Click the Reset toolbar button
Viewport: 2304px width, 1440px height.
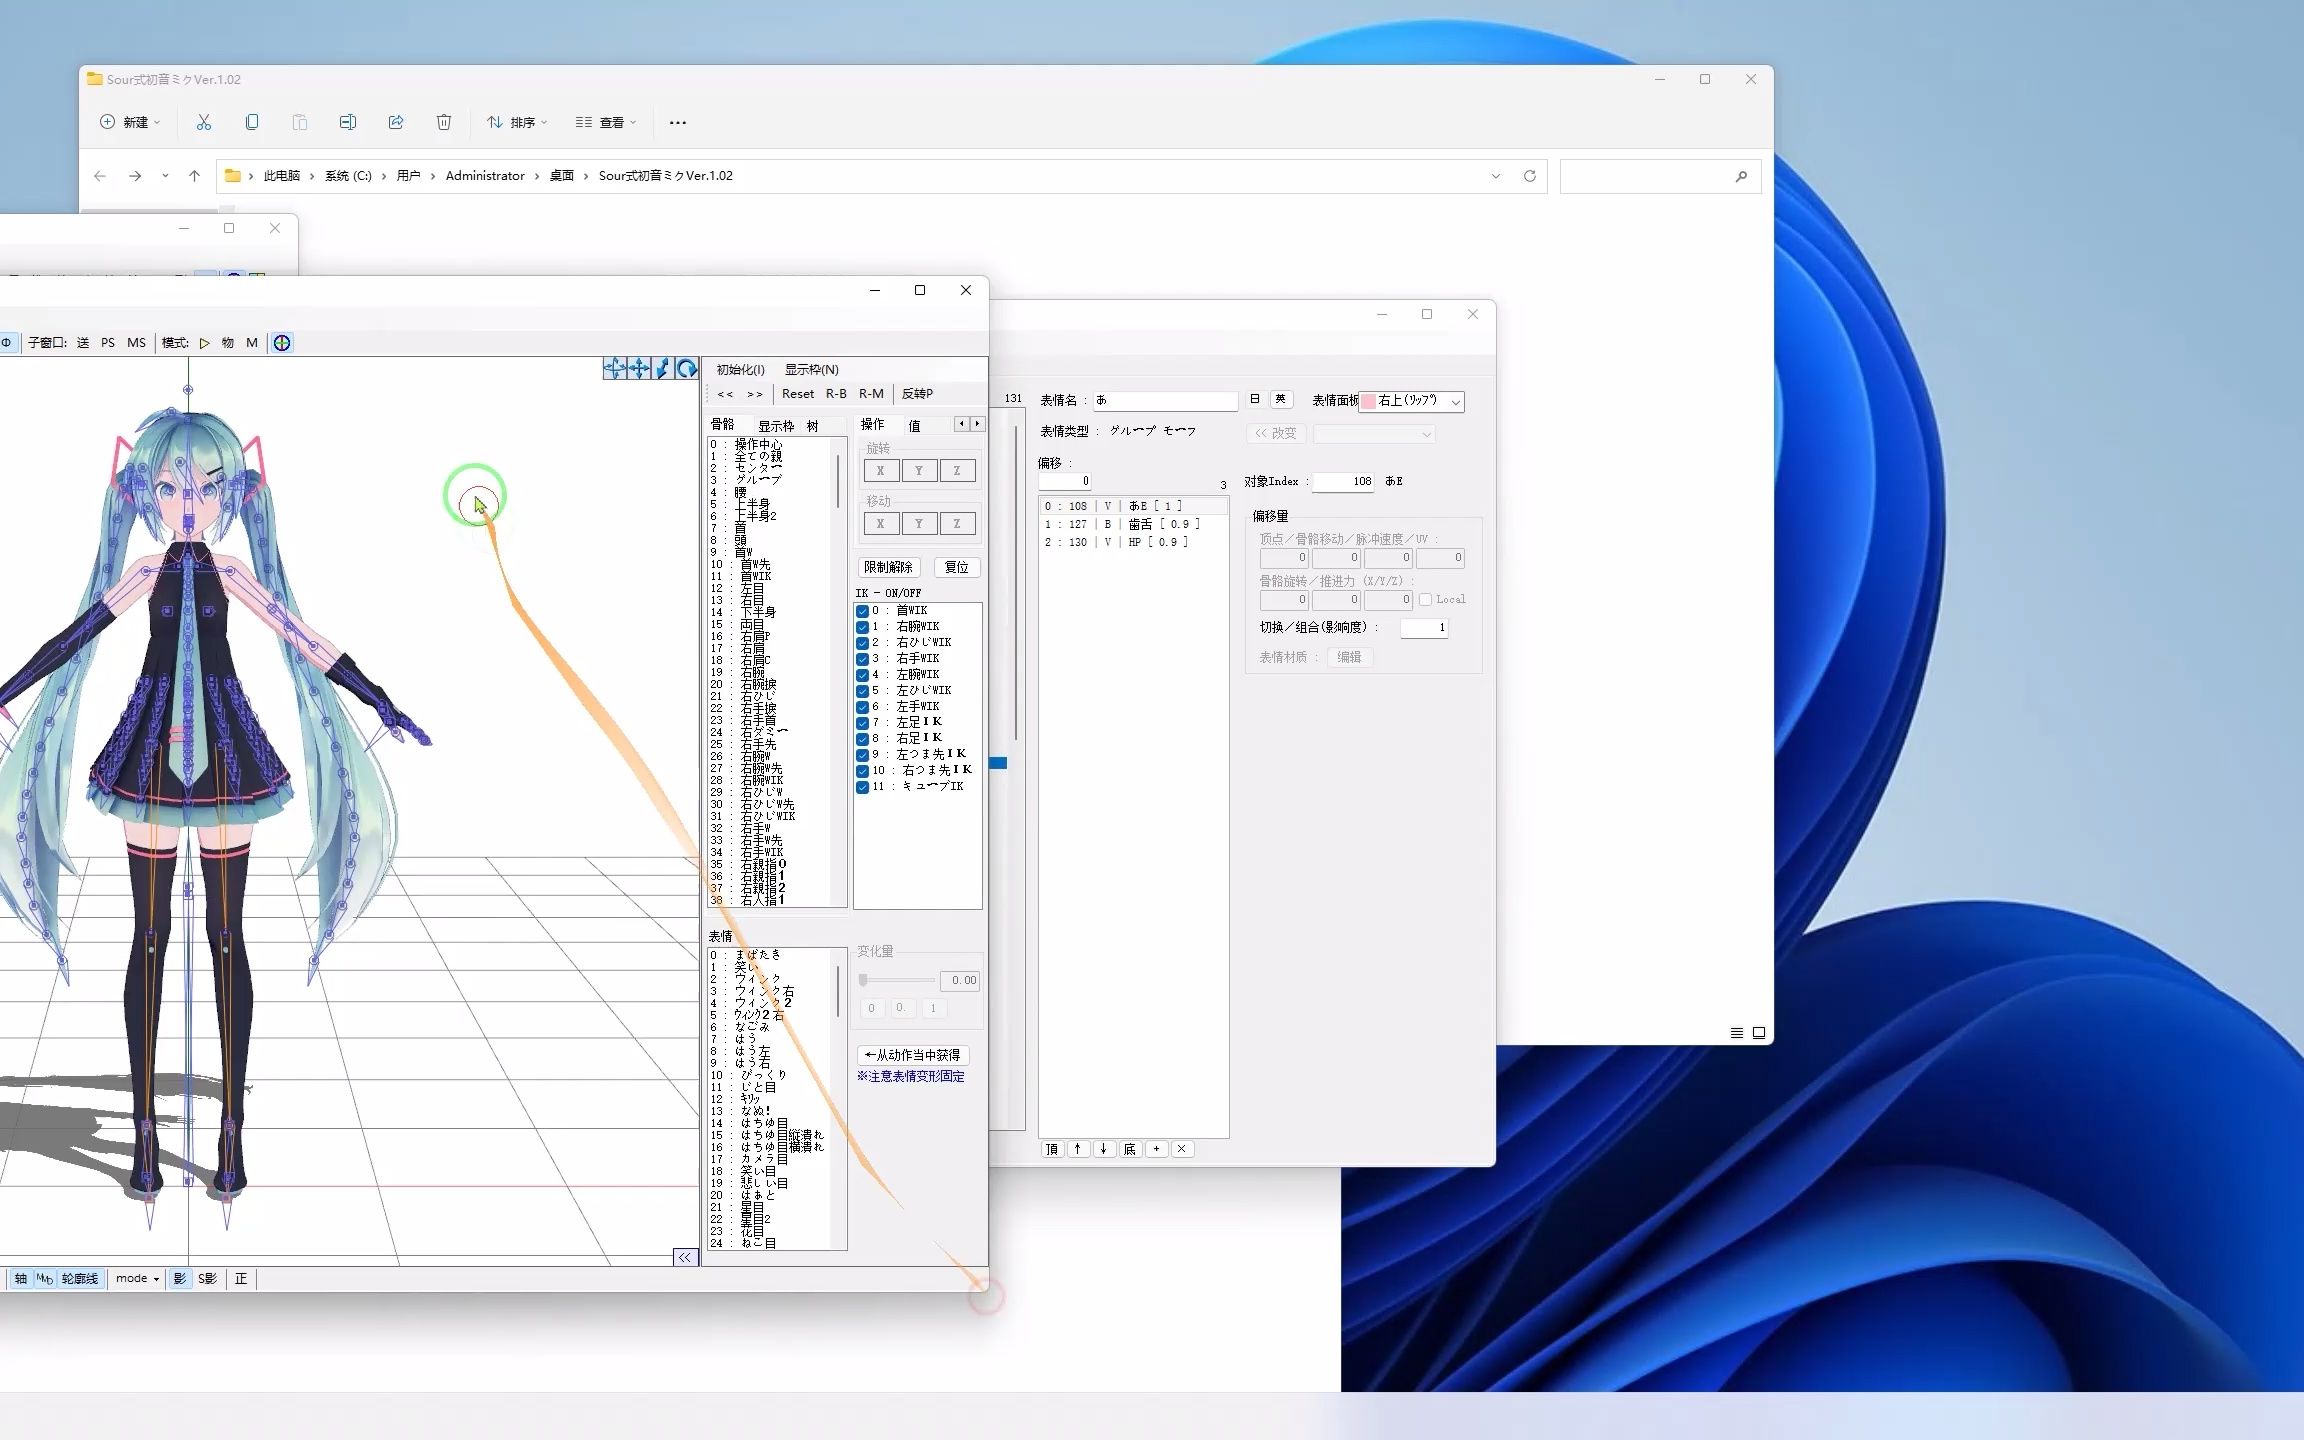(x=798, y=394)
